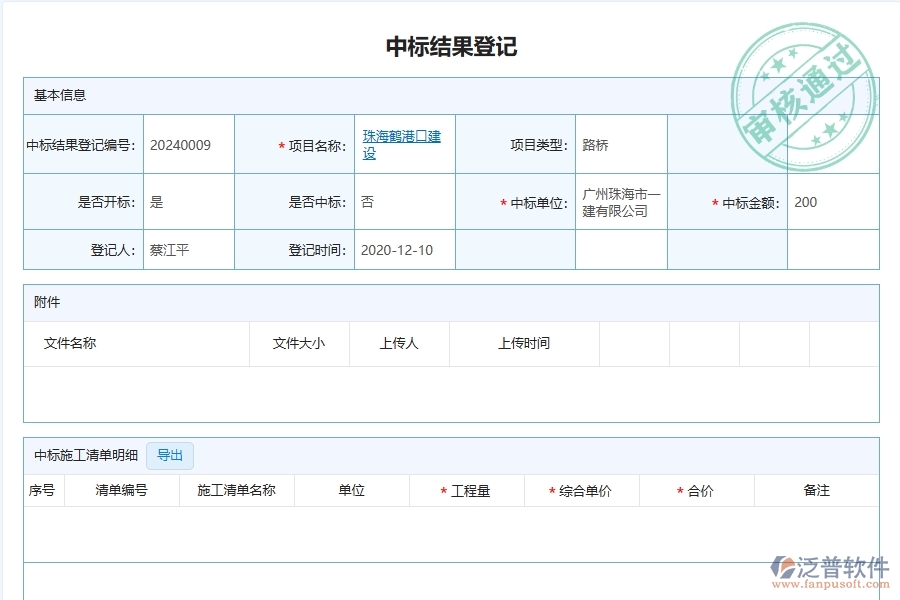
Task: Click the 登记时间 date 2020-12-10
Action: tap(398, 250)
